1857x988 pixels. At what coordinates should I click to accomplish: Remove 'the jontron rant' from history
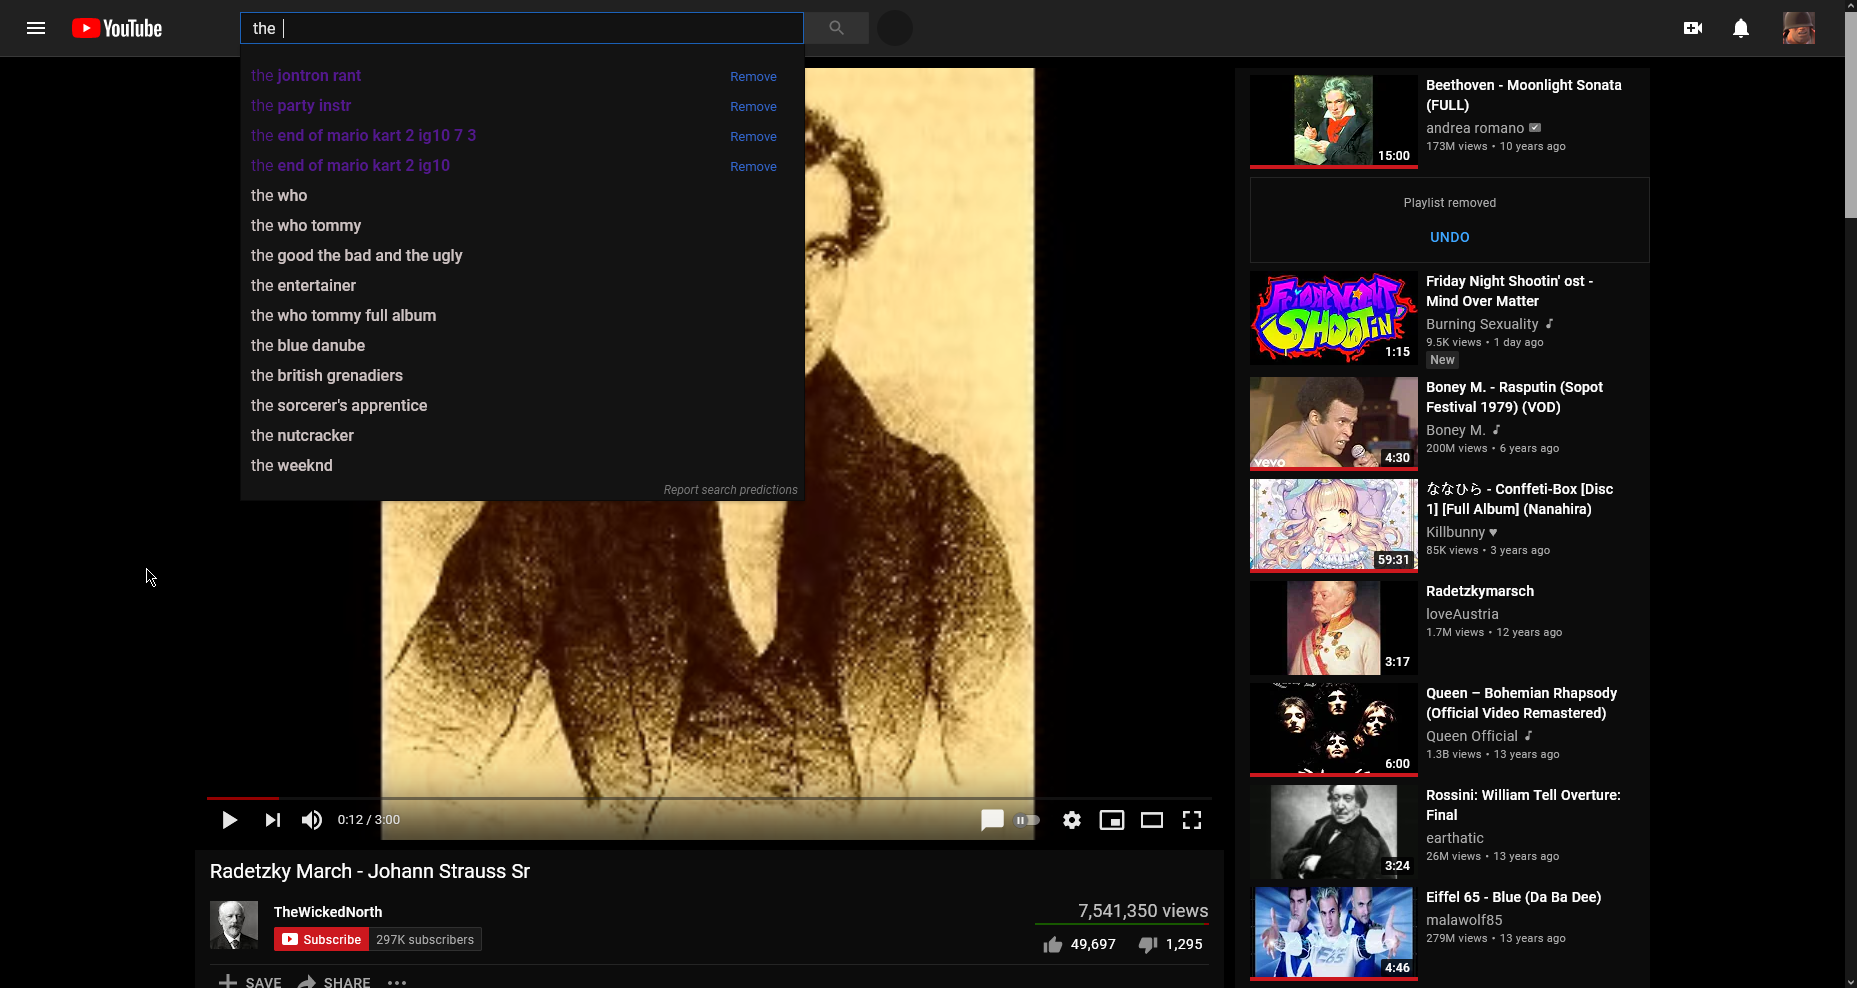pyautogui.click(x=753, y=77)
